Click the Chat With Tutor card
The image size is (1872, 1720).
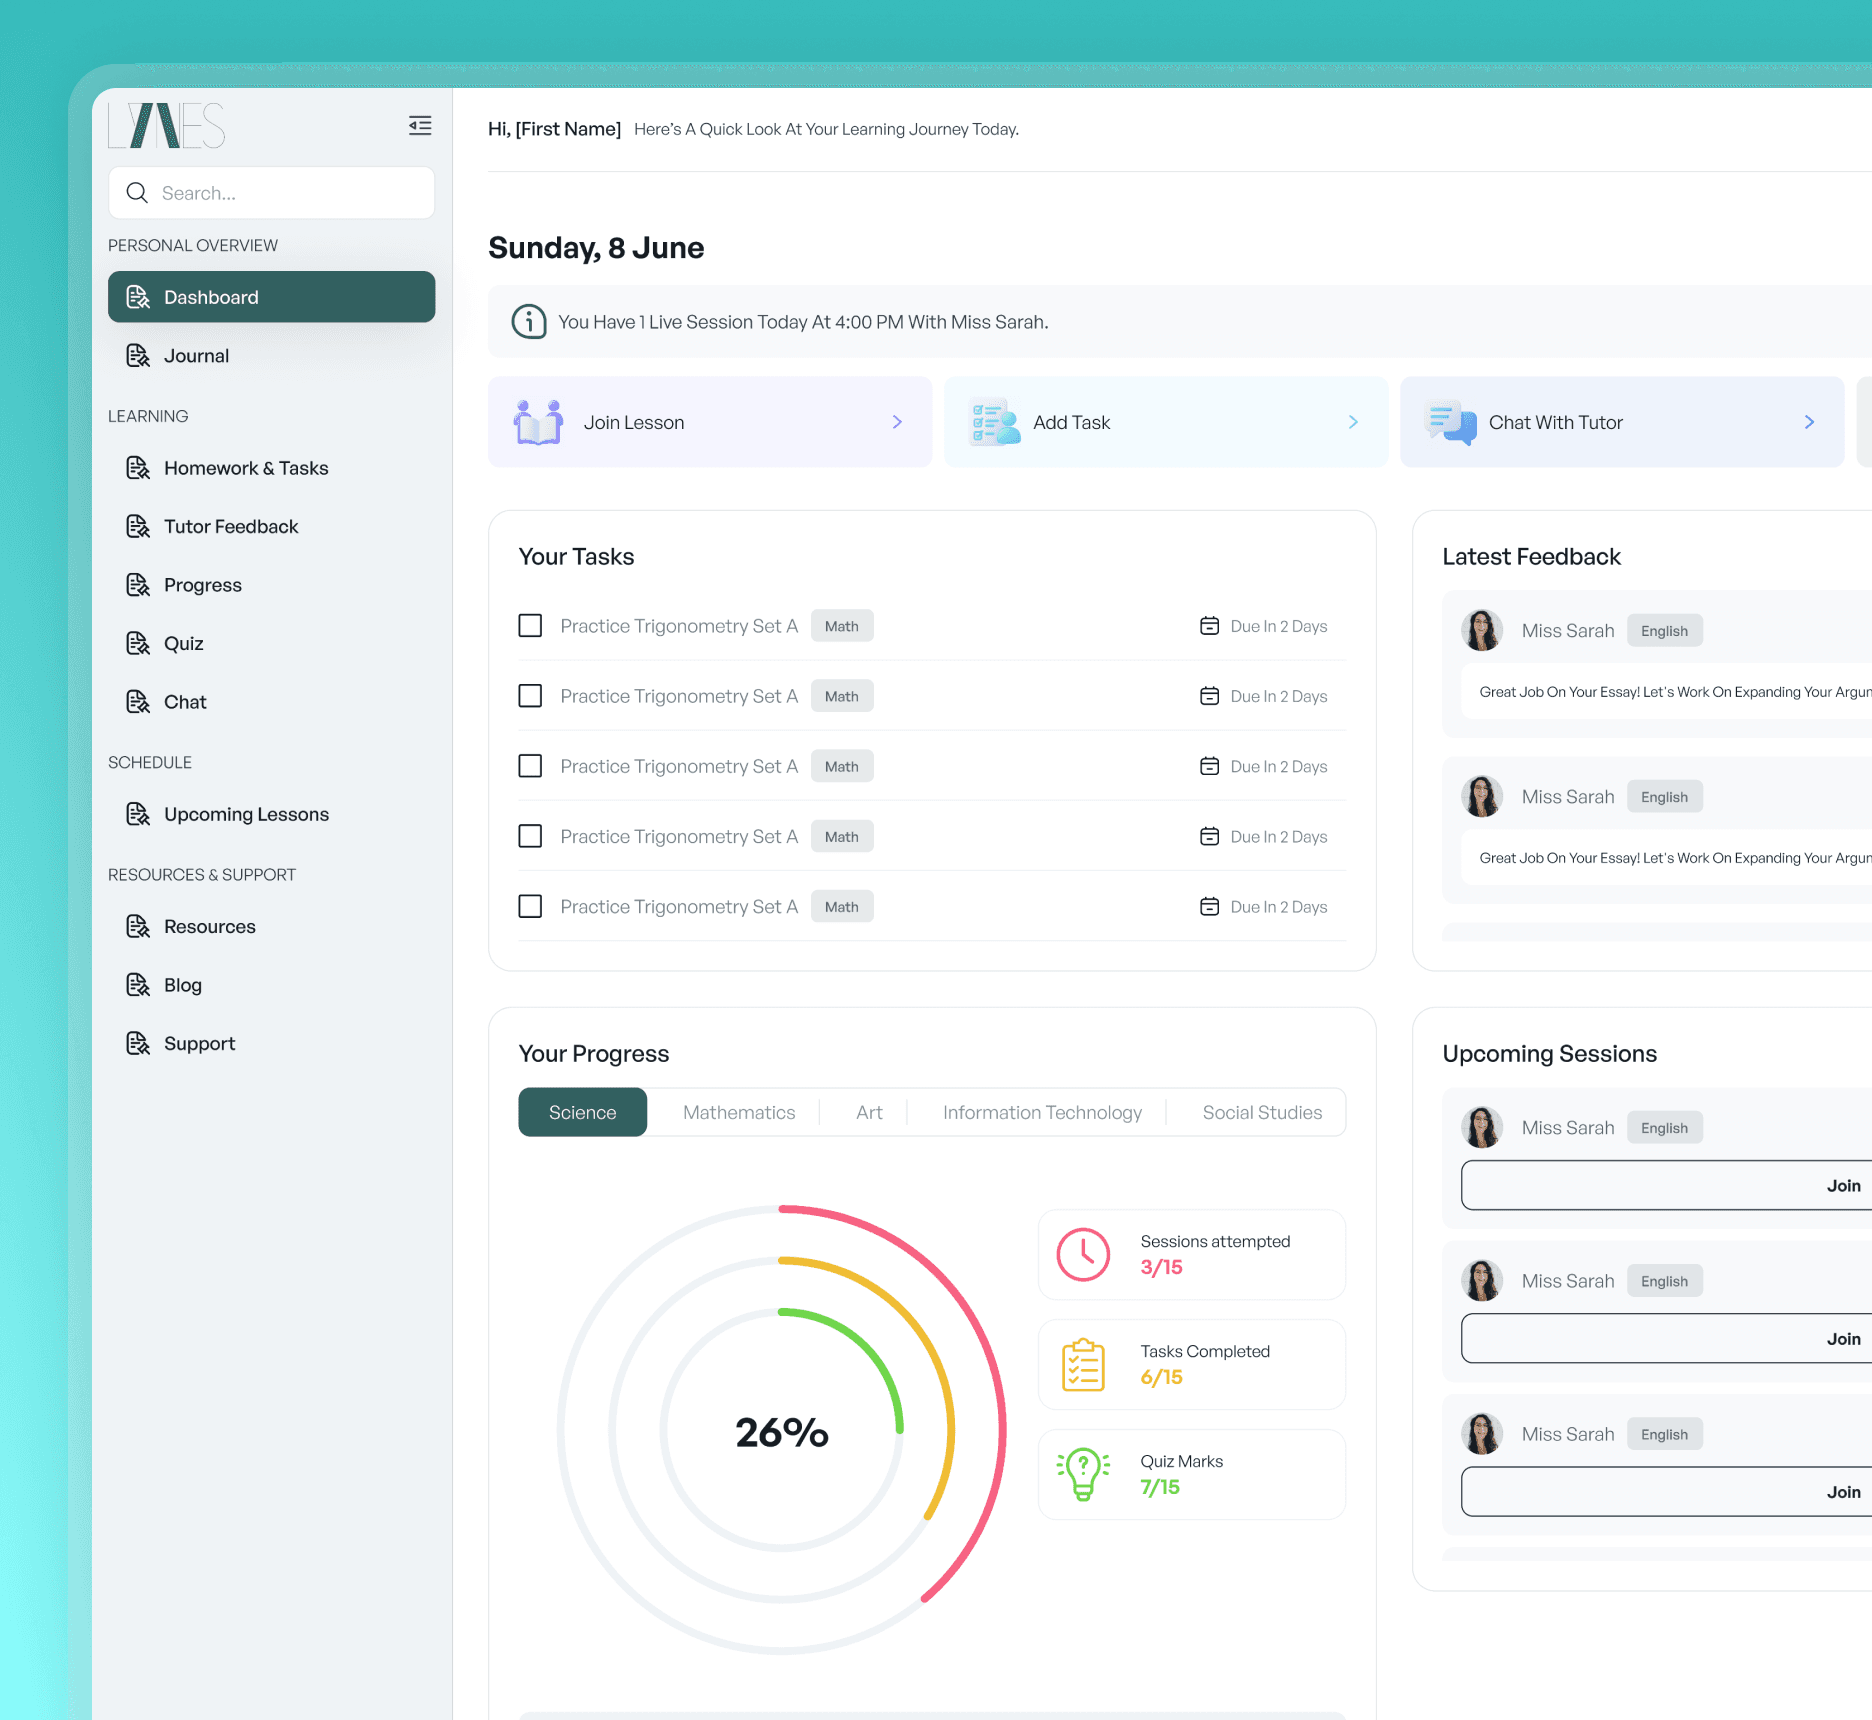click(1622, 422)
